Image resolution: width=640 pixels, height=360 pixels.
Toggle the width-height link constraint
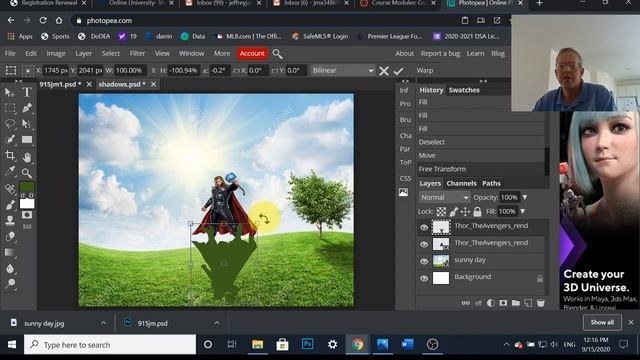pyautogui.click(x=153, y=71)
